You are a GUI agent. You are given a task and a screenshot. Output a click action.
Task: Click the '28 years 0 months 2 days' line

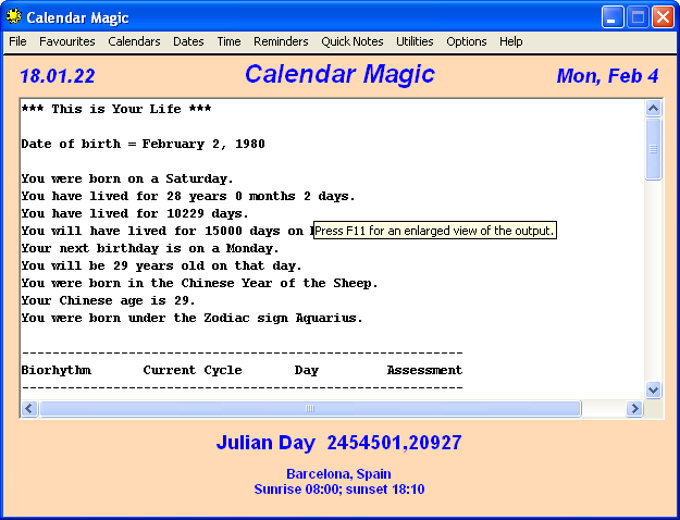point(188,196)
